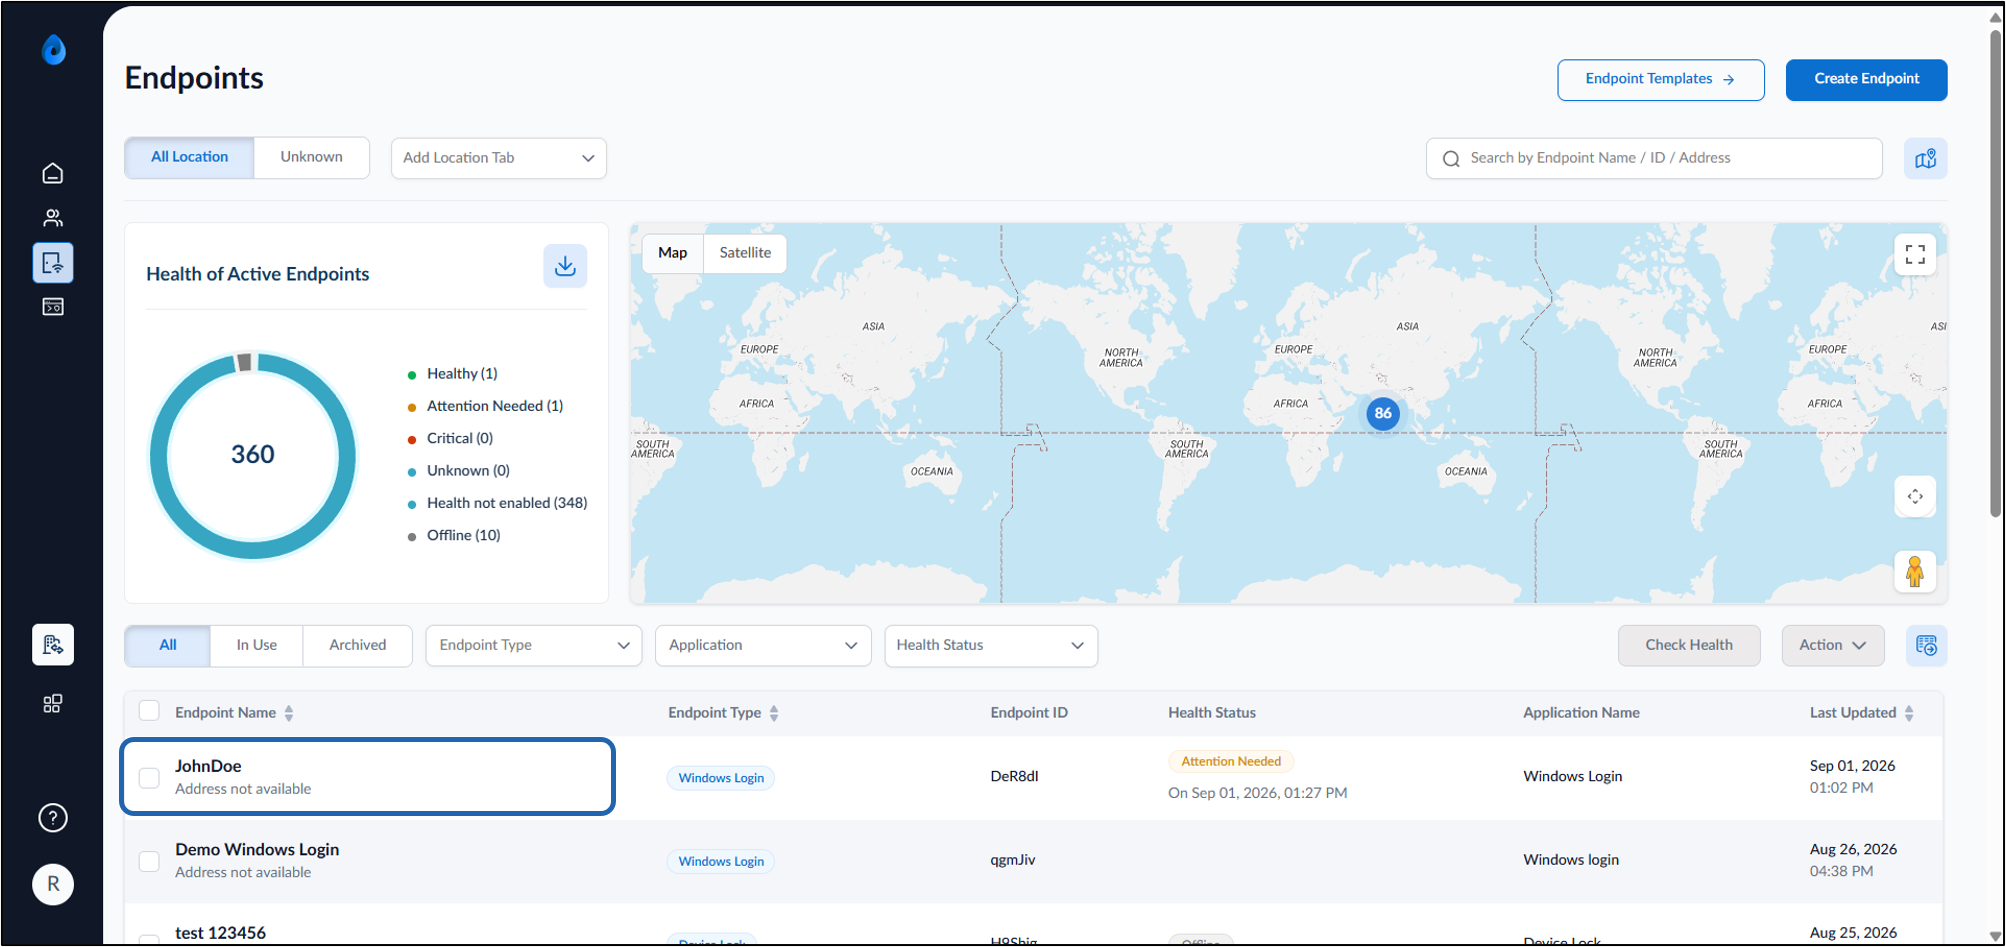Screen dimensions: 2006x947
Task: Expand the Health Status filter dropdown
Action: click(x=991, y=646)
